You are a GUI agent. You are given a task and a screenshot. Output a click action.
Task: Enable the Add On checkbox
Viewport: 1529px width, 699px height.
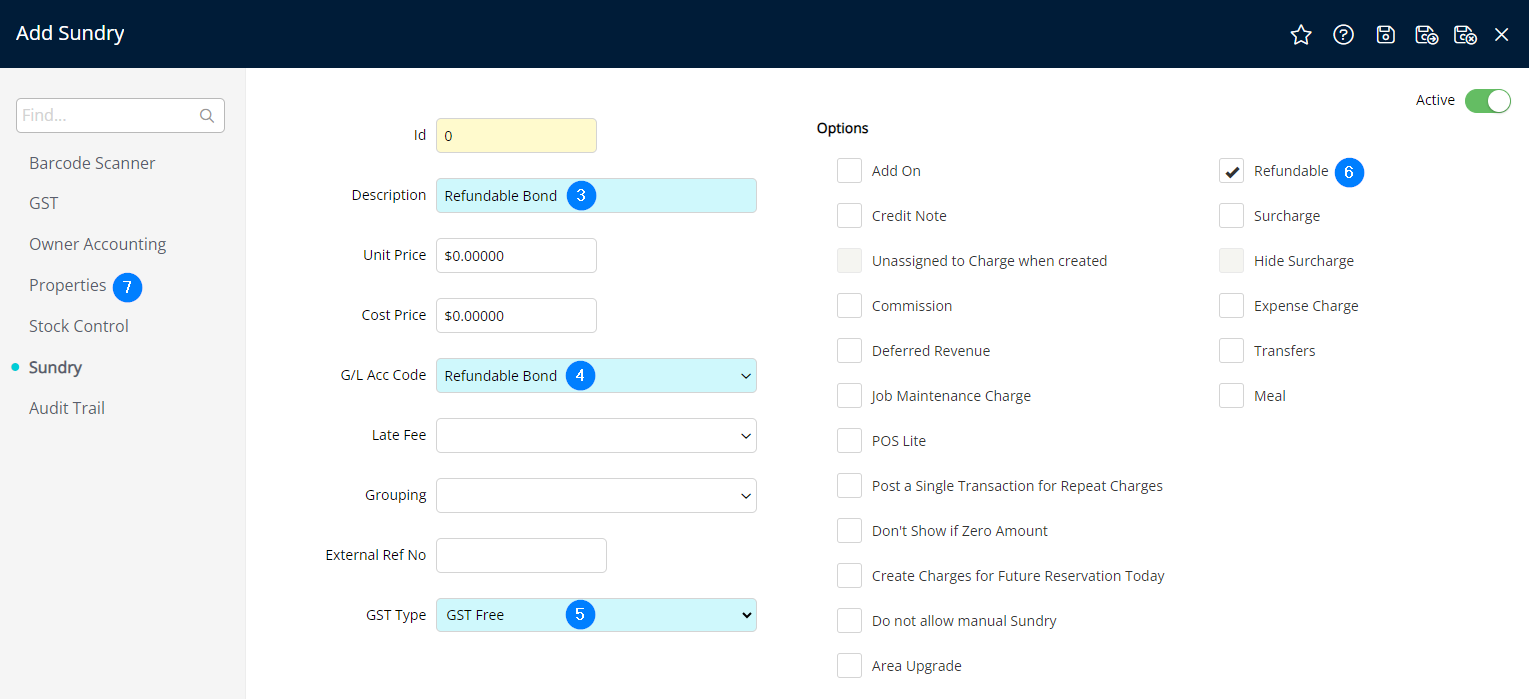849,171
